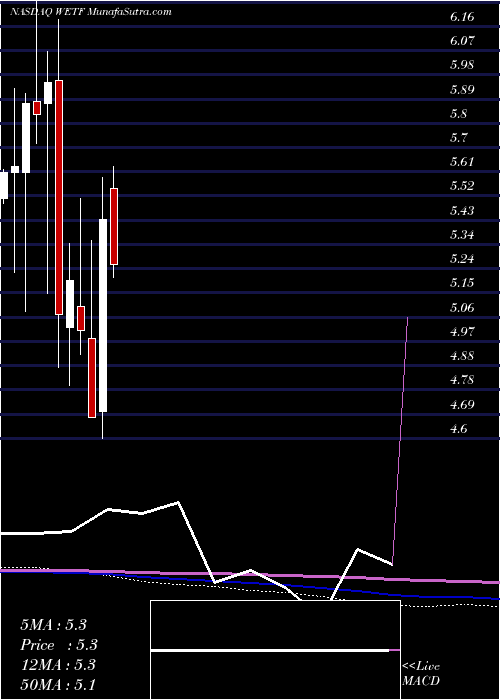
Task: Click the 5.89 price axis label
Action: pos(462,90)
